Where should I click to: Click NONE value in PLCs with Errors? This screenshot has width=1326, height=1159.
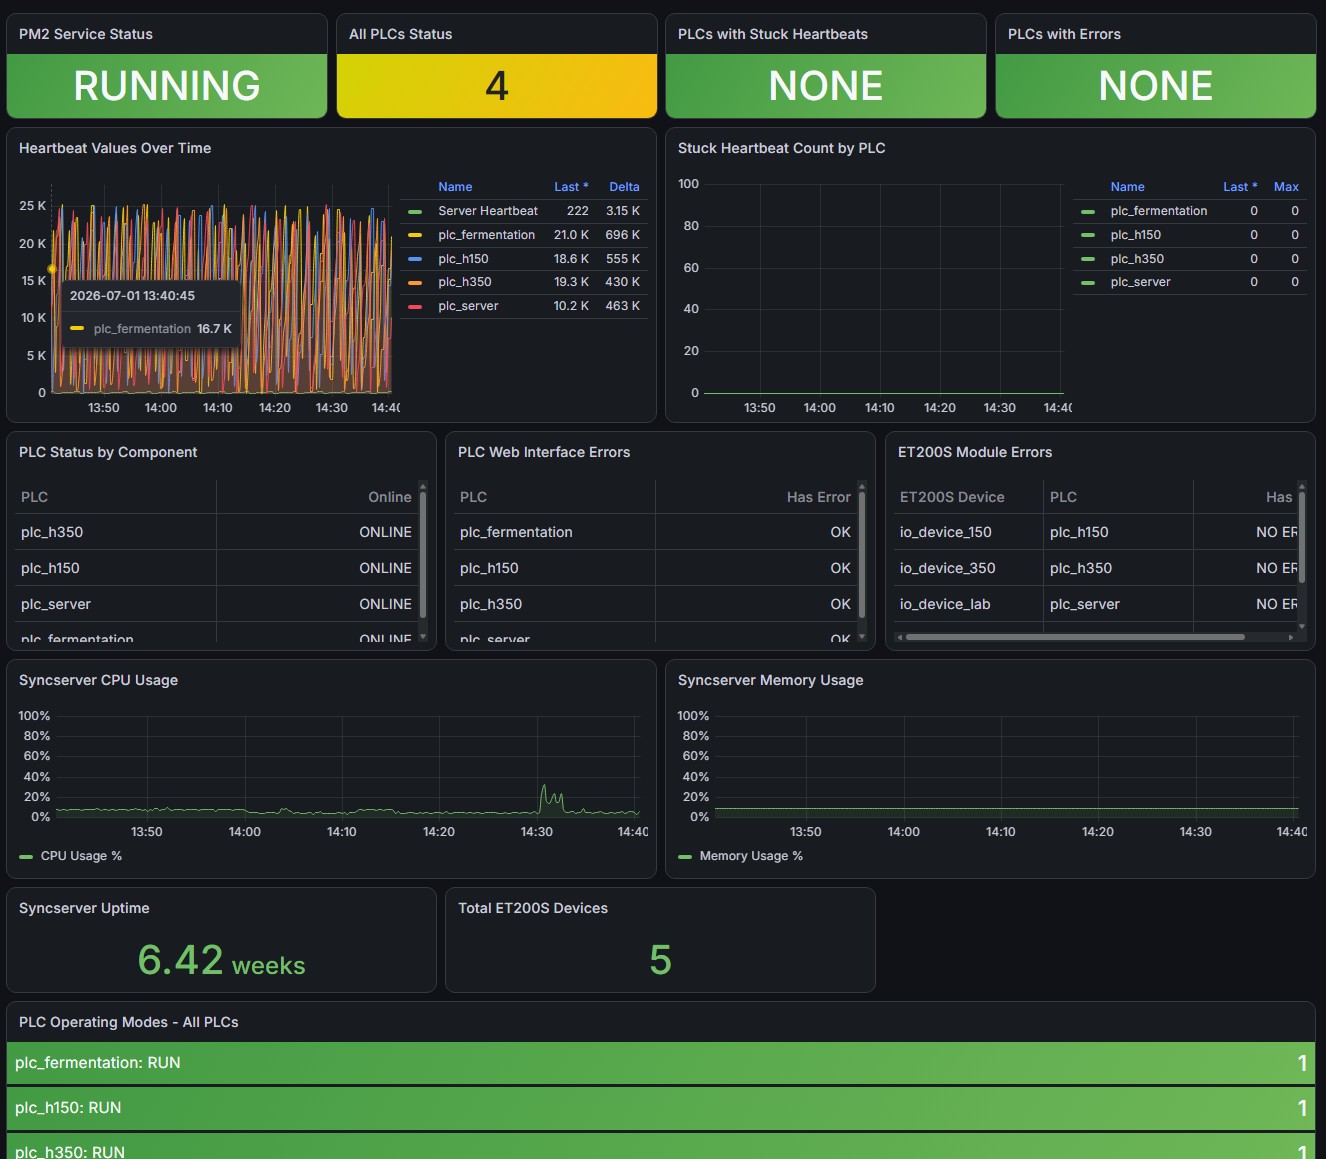click(1156, 86)
